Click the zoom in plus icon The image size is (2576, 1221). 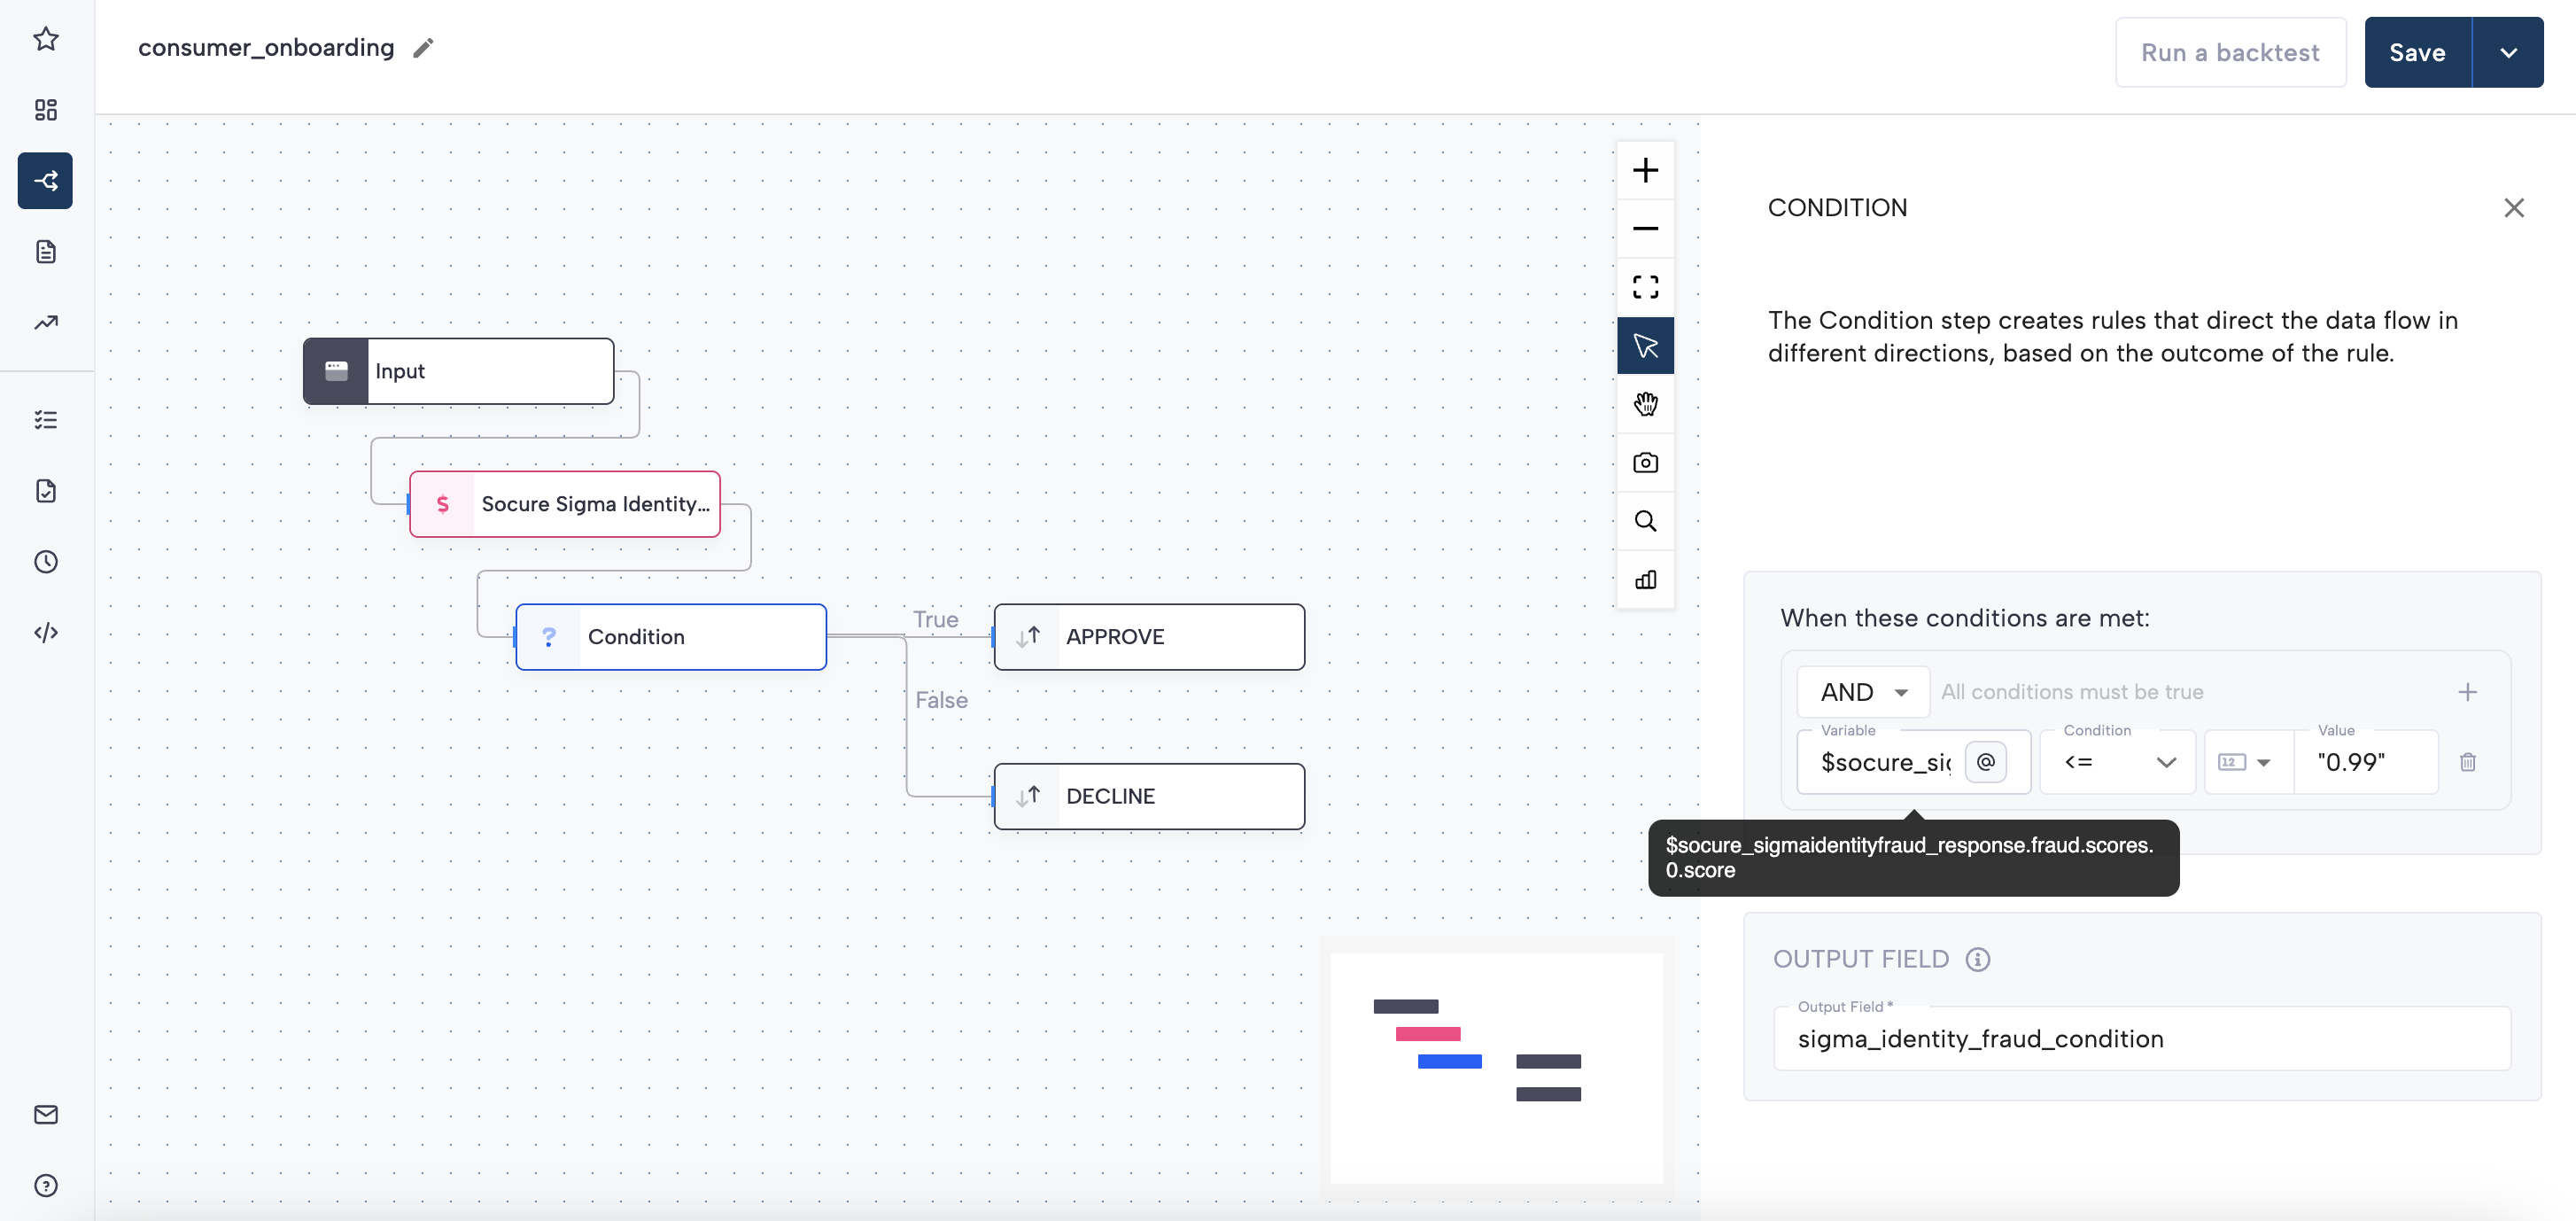(1645, 170)
